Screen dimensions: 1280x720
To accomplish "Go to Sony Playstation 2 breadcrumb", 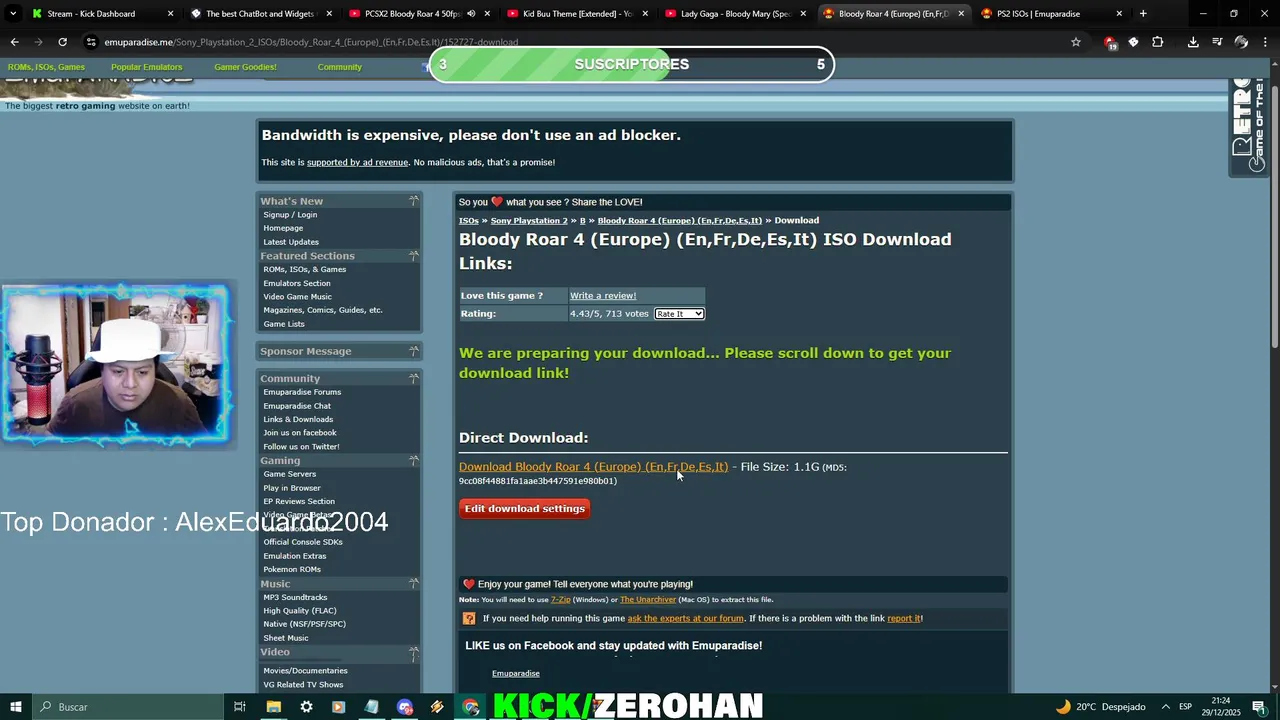I will [529, 220].
